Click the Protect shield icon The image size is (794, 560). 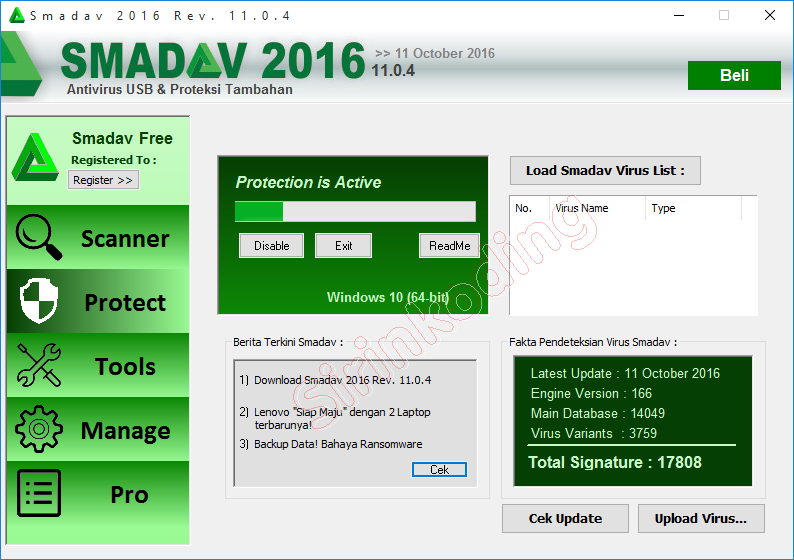[39, 300]
